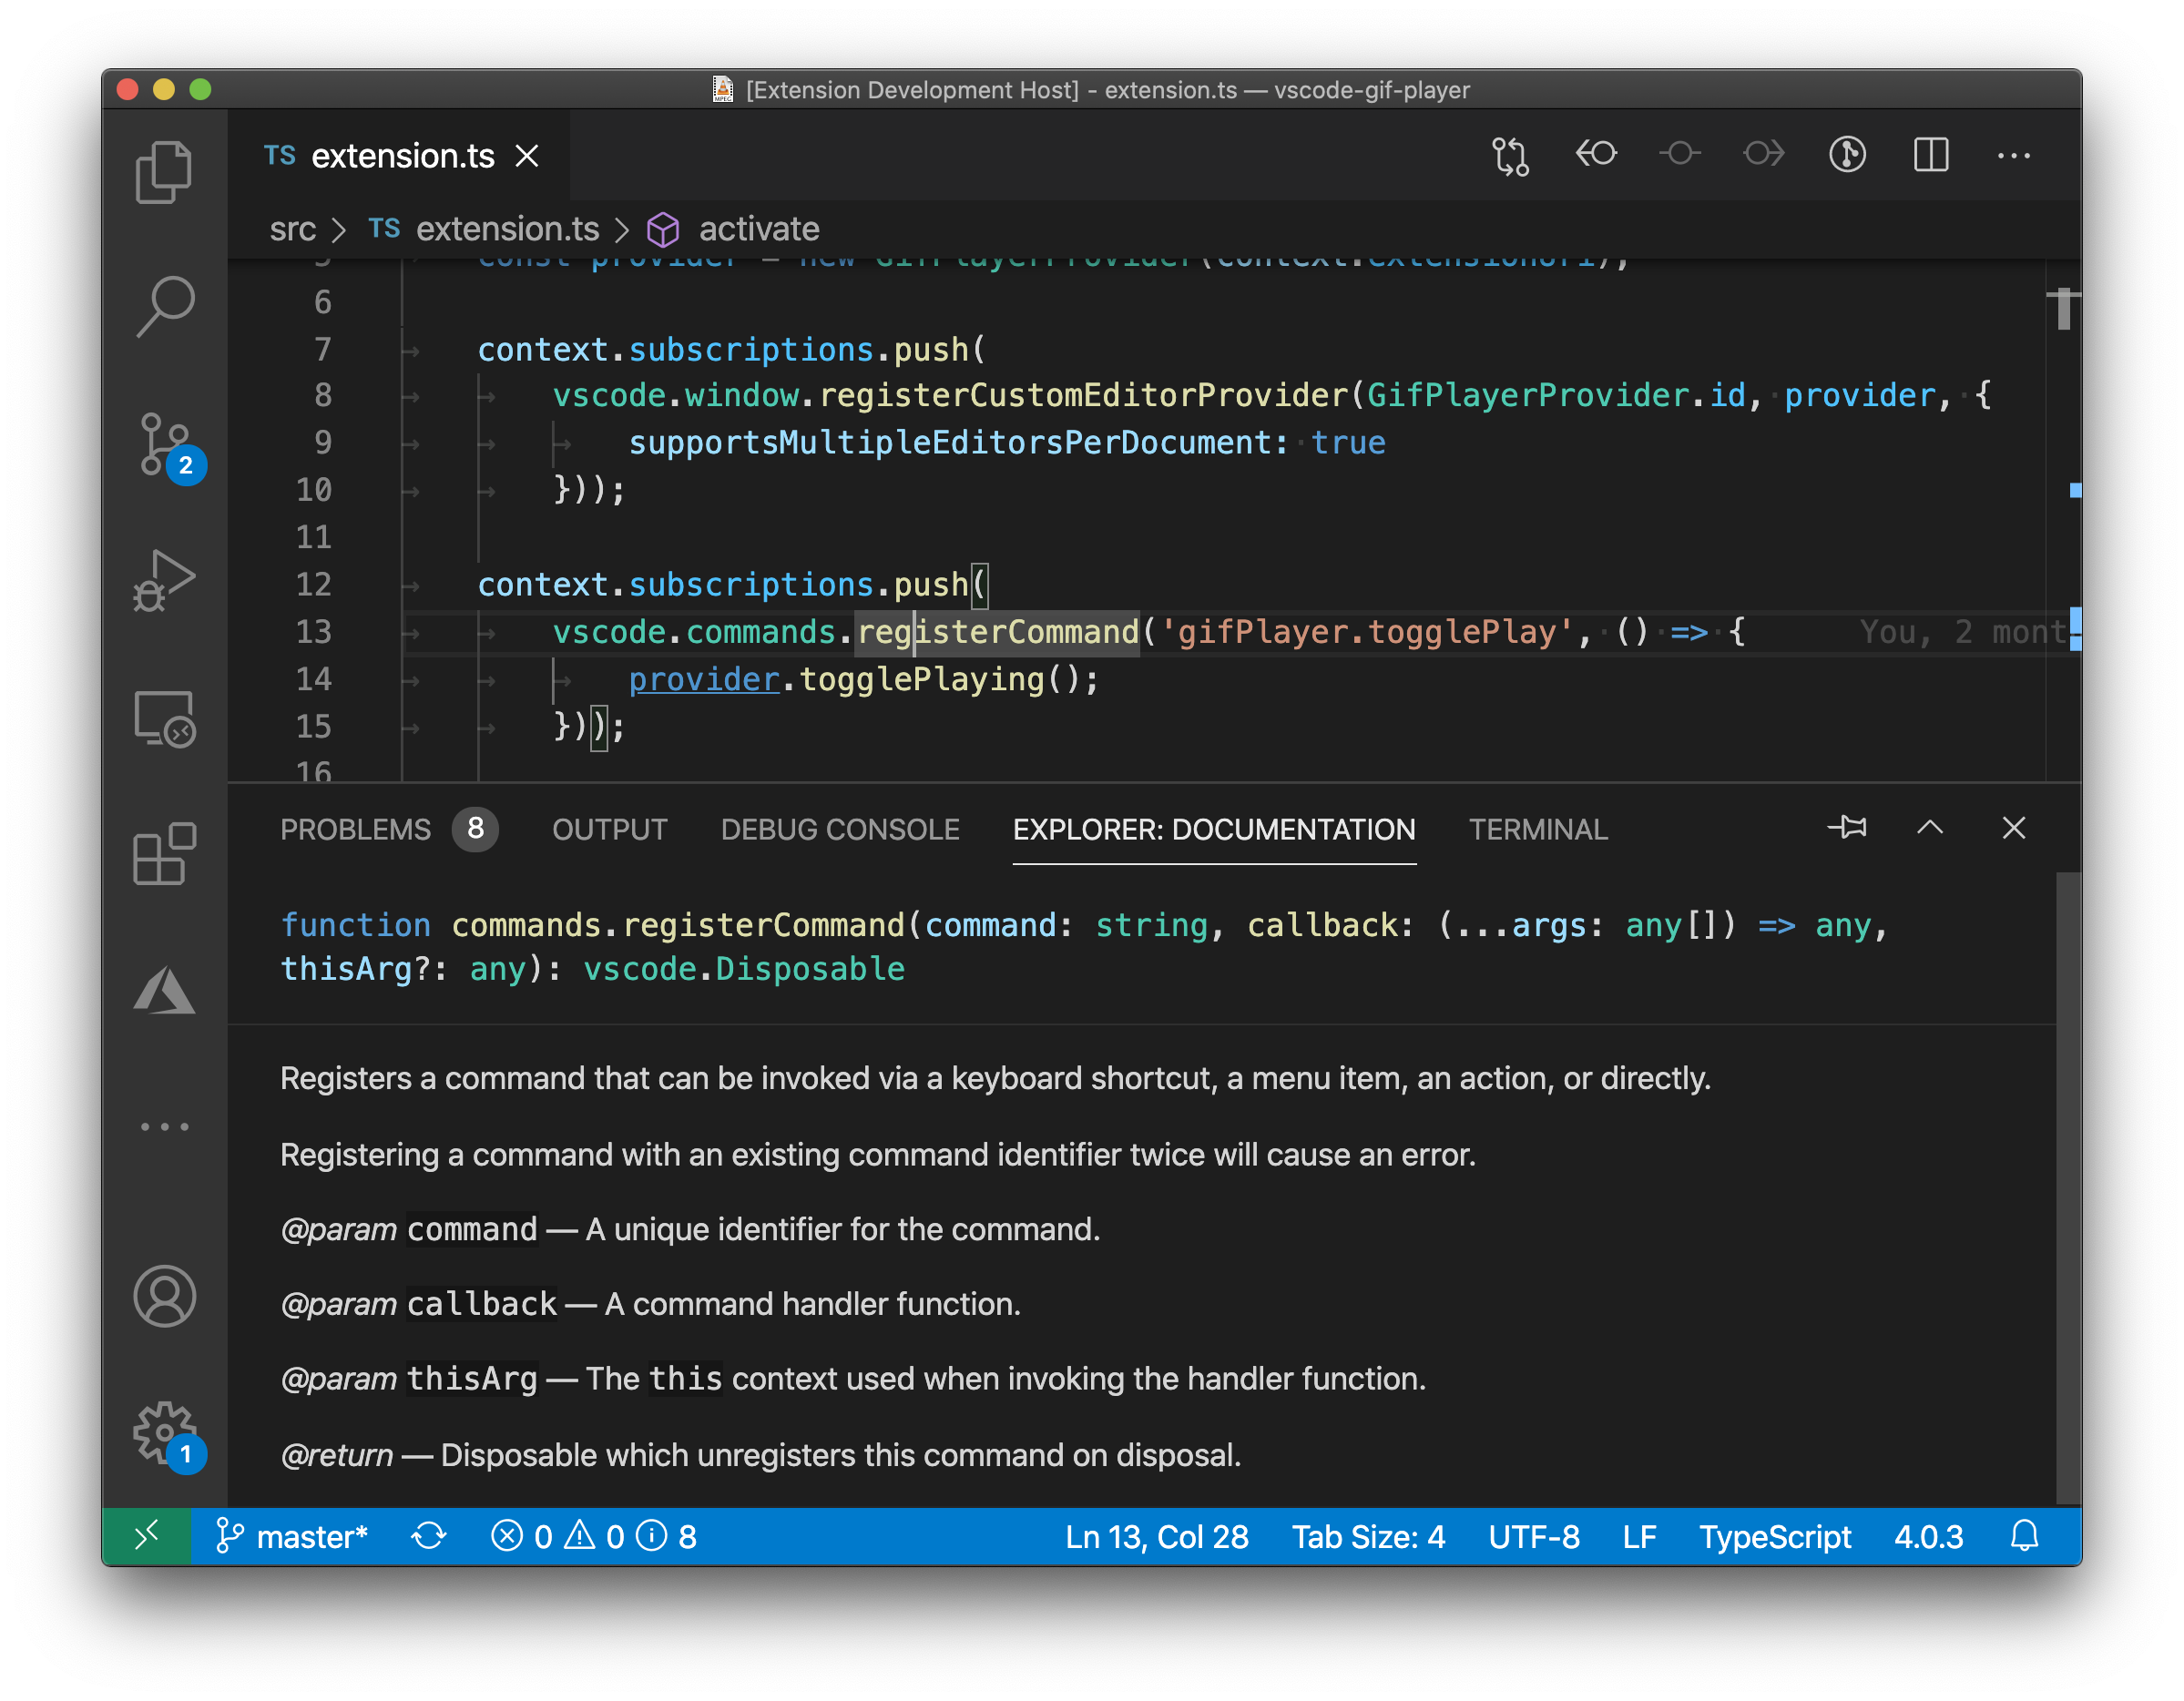The image size is (2184, 1701).
Task: Collapse the EXPLORER: DOCUMENTATION panel
Action: coord(1929,828)
